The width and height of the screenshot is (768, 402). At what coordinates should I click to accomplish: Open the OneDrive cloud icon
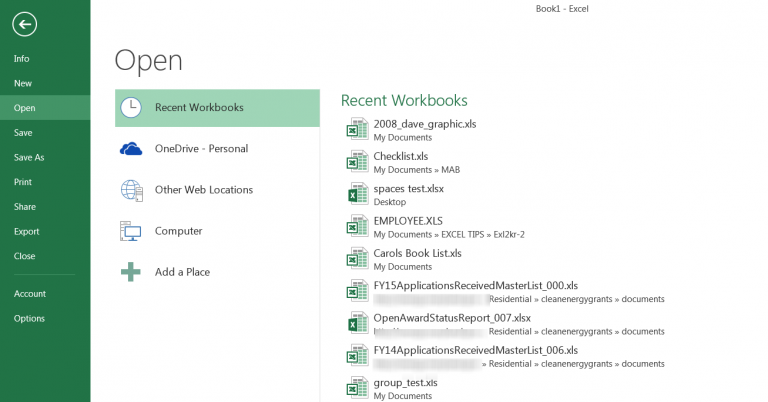point(131,149)
